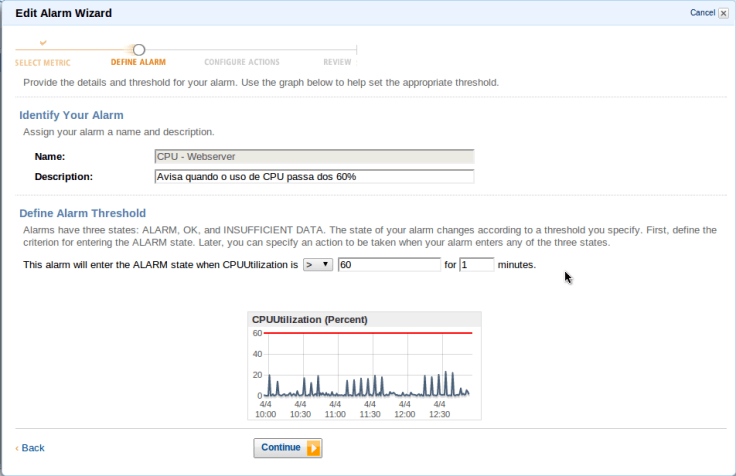Click the CPUUtilization (Percent) graph title

[309, 319]
